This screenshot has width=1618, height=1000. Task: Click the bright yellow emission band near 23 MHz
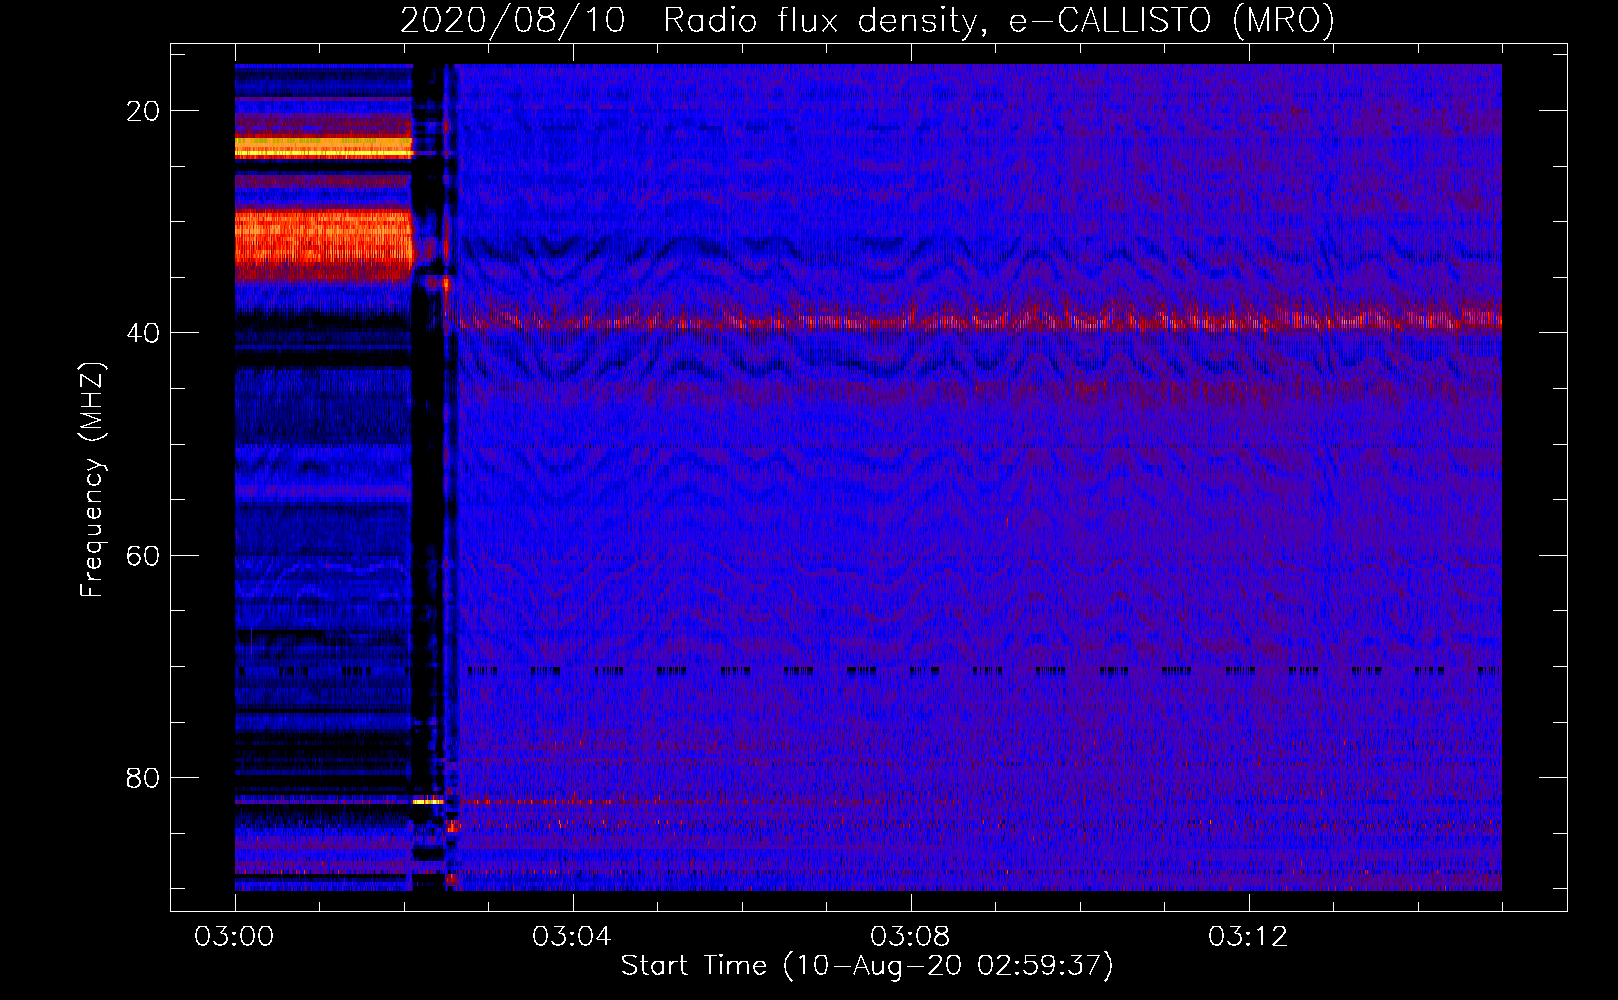(x=324, y=147)
